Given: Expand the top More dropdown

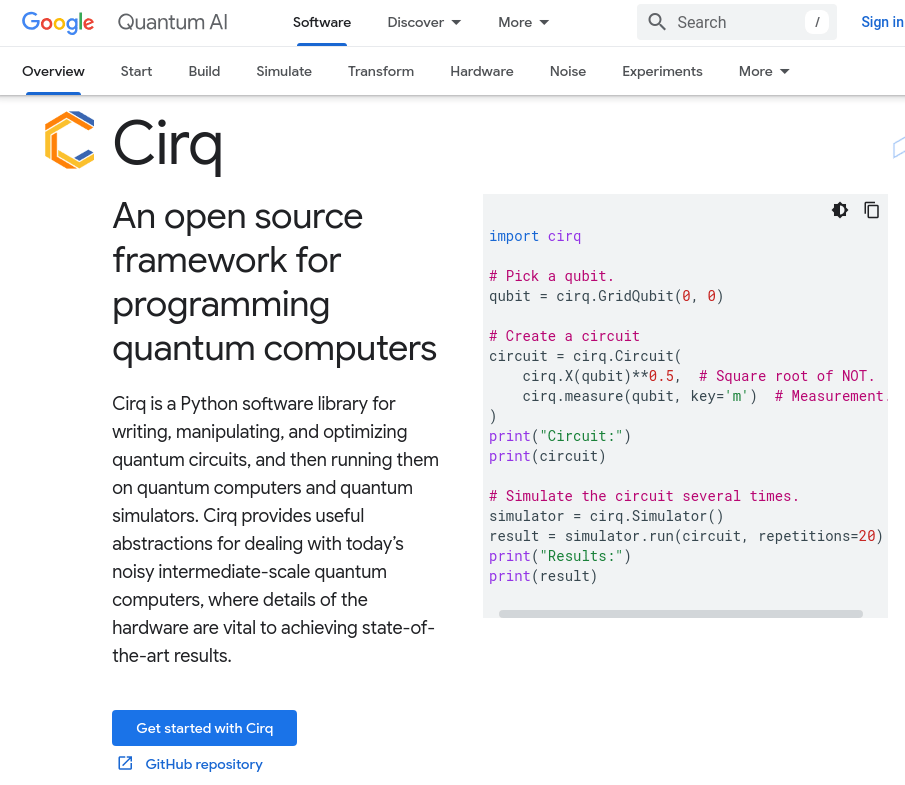Looking at the screenshot, I should (x=523, y=23).
